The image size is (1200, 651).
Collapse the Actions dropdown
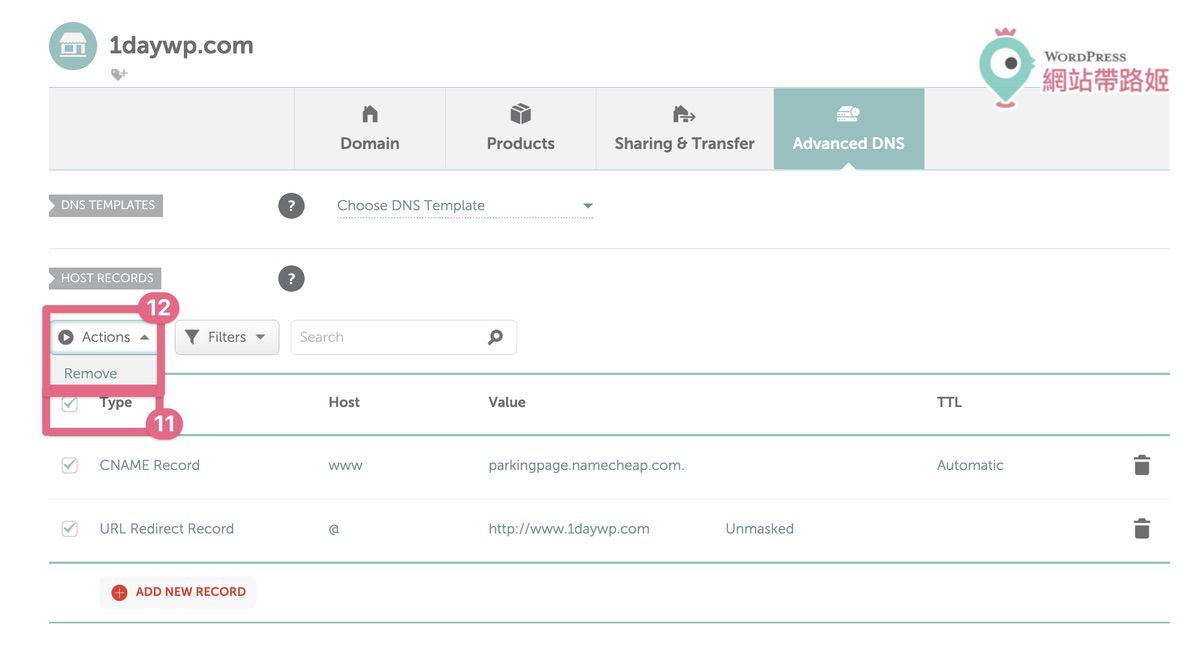(105, 337)
